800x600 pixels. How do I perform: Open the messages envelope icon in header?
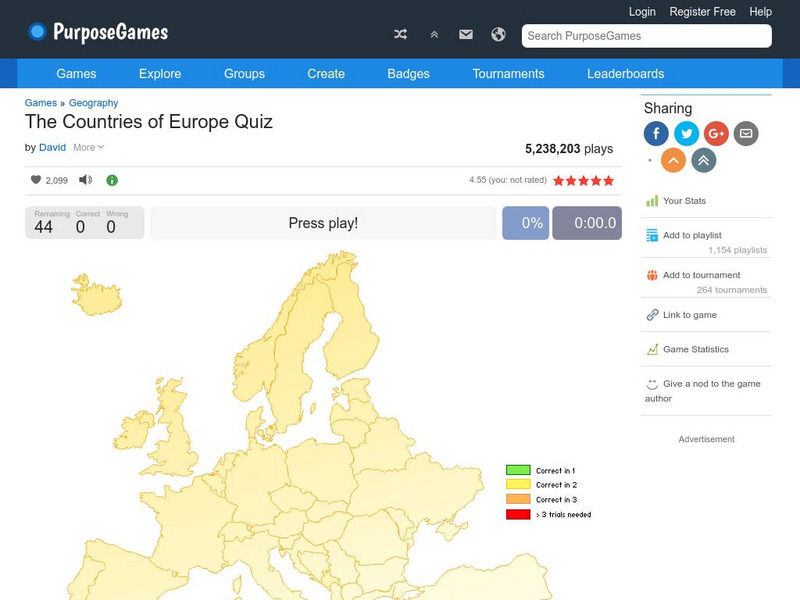[466, 35]
